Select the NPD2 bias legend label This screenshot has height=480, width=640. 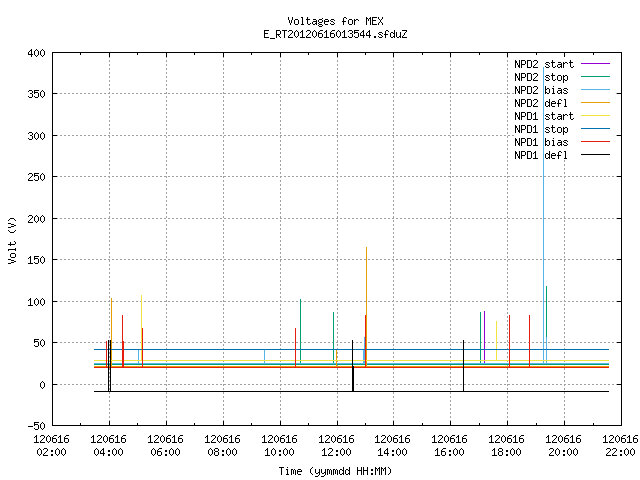541,90
